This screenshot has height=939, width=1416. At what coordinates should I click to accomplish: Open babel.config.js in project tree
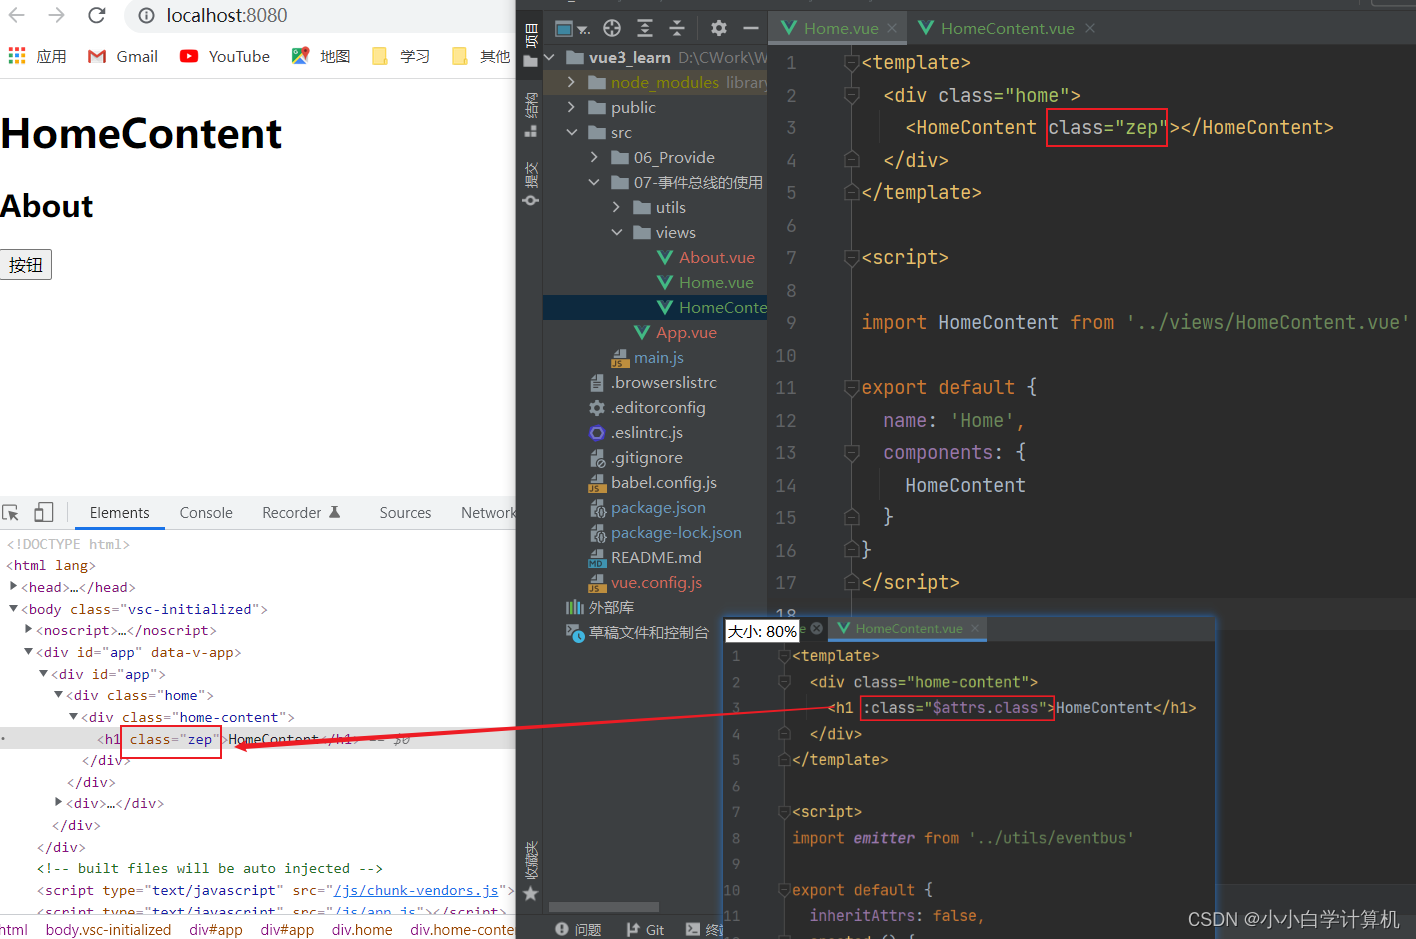[x=652, y=482]
